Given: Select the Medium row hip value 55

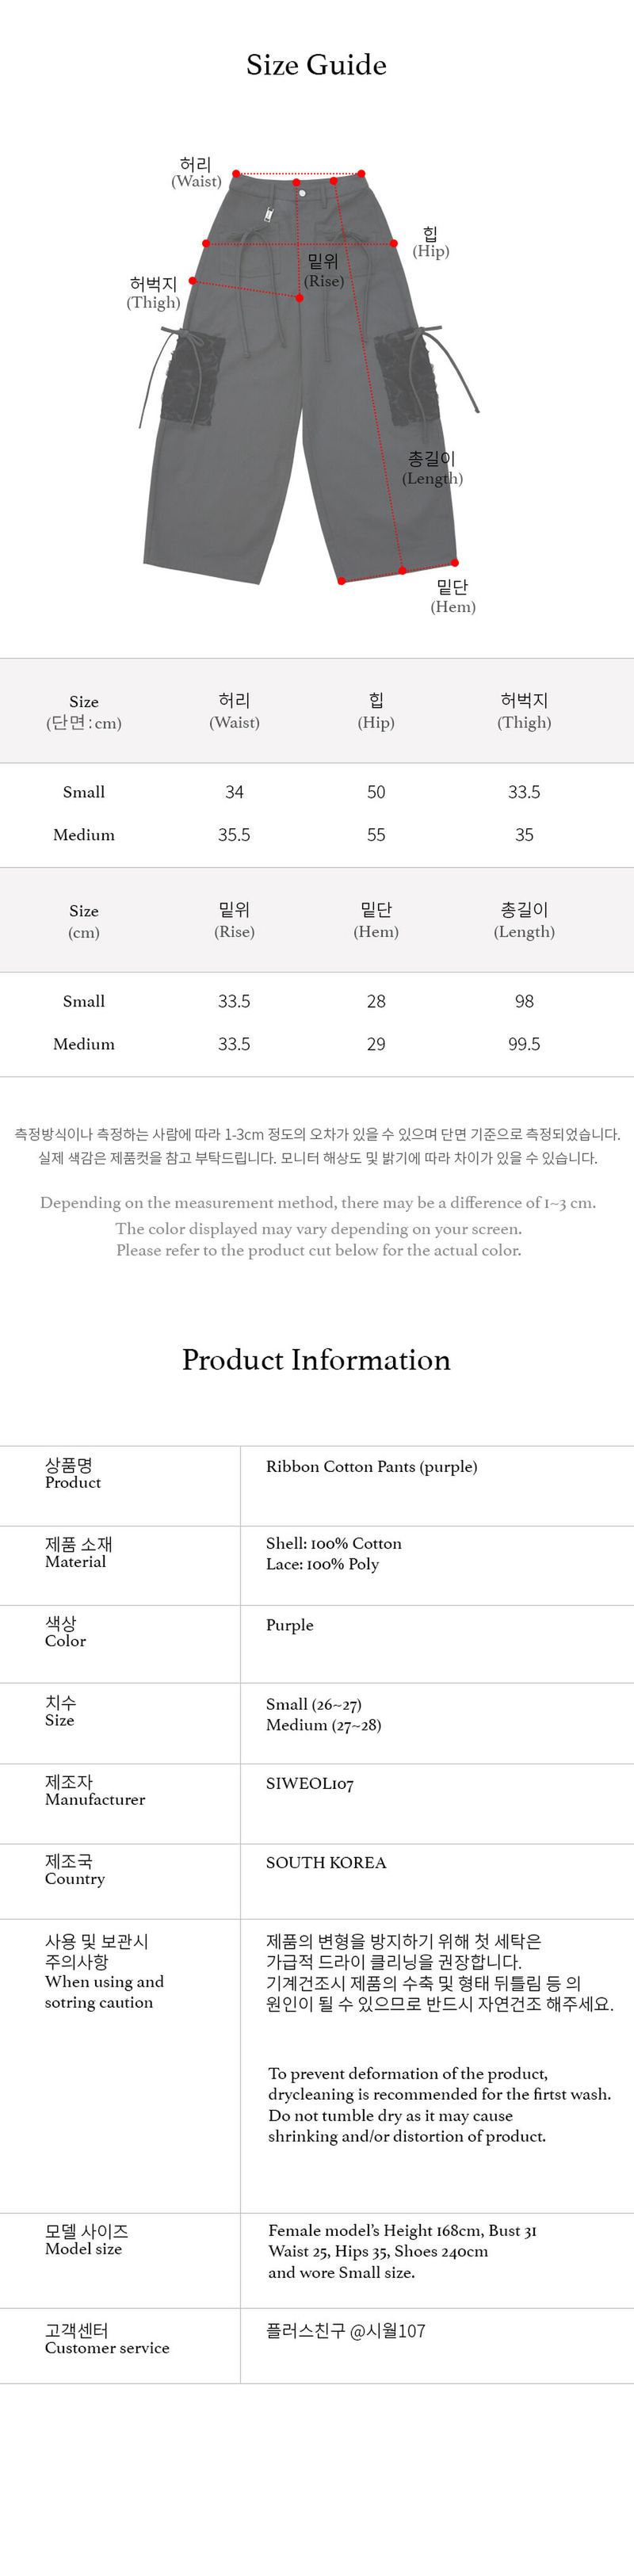Looking at the screenshot, I should click(376, 835).
